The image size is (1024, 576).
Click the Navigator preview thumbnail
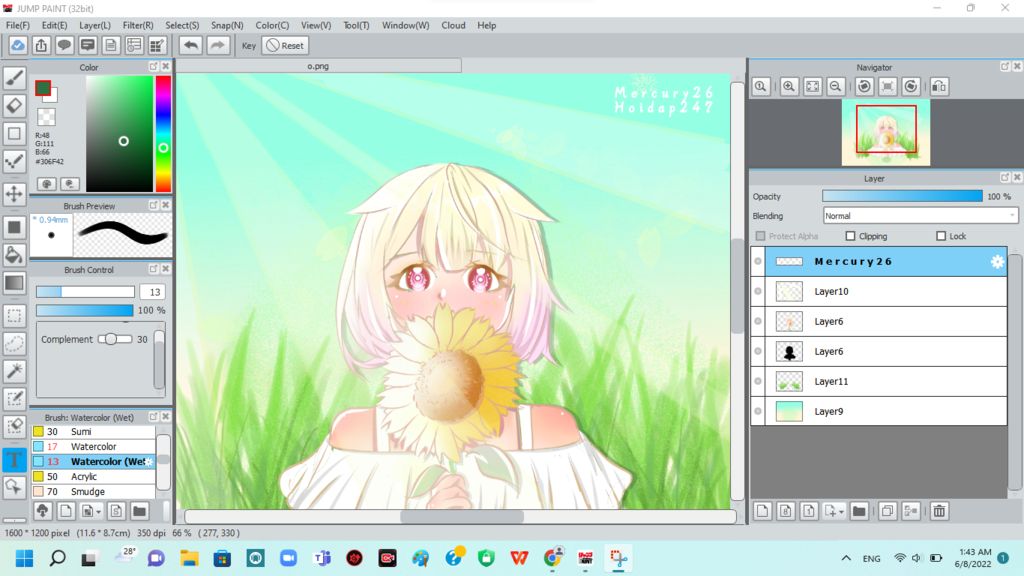[x=886, y=133]
